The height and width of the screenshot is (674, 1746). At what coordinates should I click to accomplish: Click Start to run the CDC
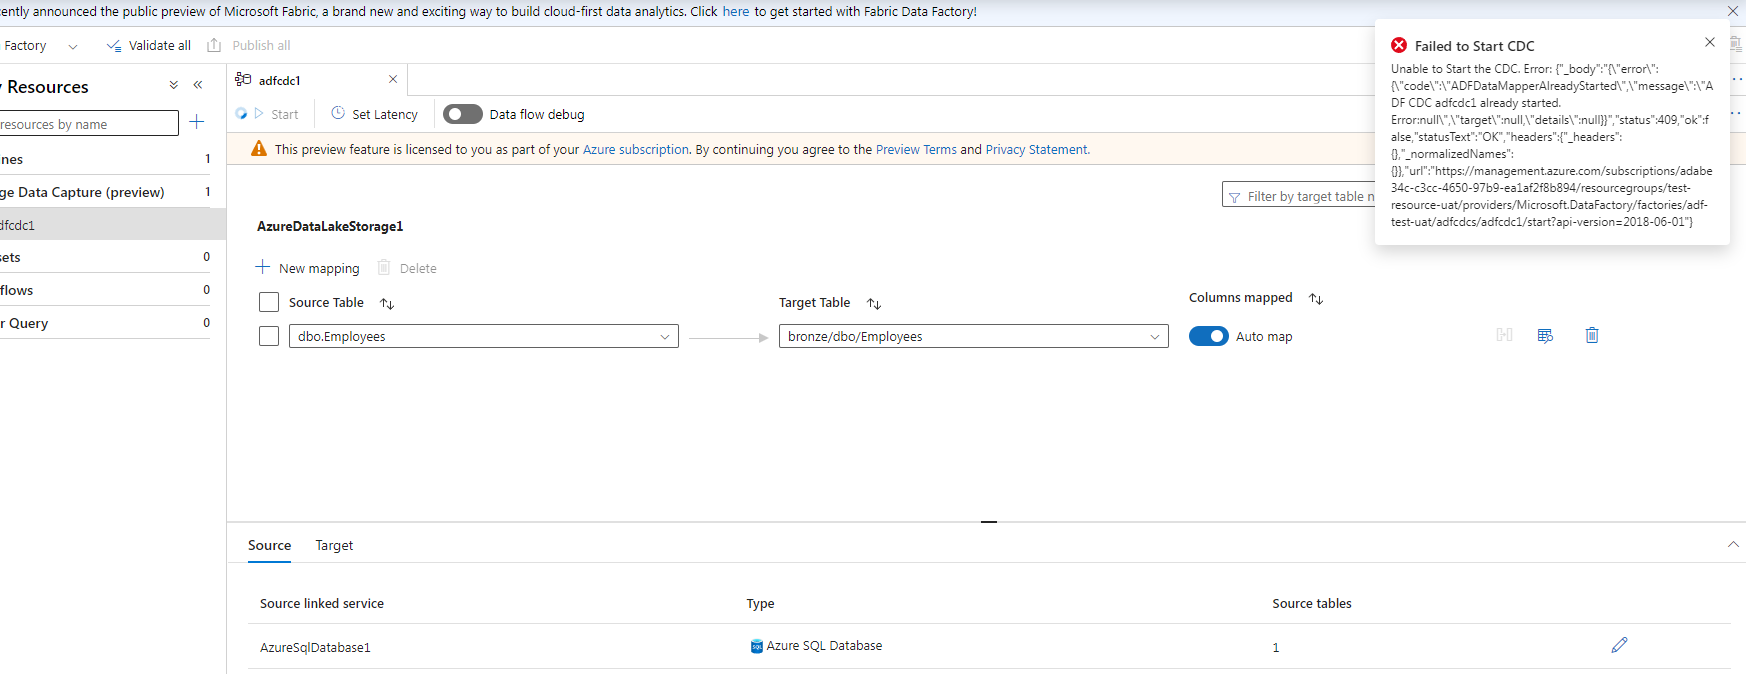click(277, 114)
